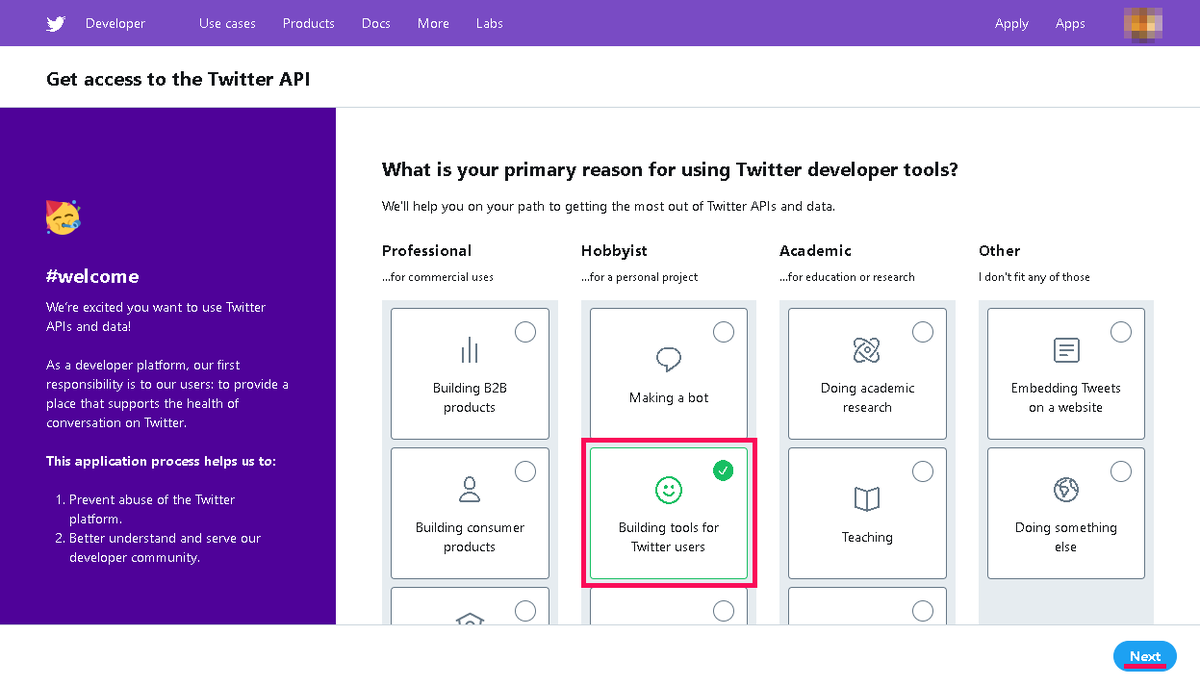Viewport: 1200px width, 686px height.
Task: Click the Building B2B products label
Action: [469, 398]
